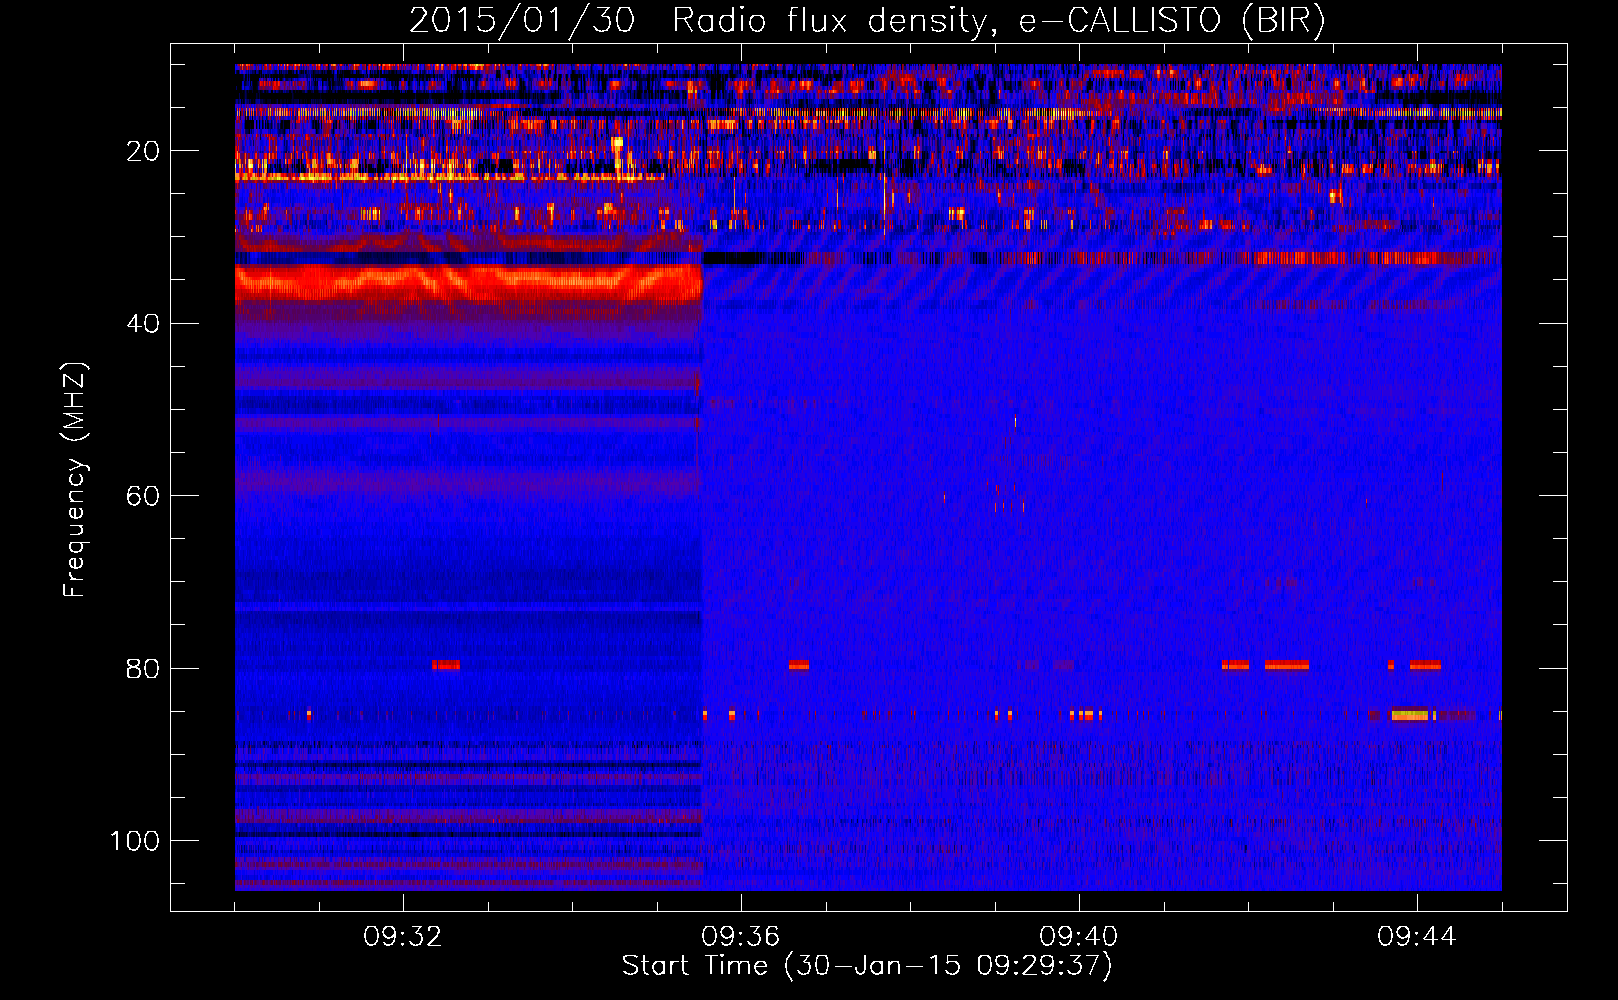
Task: Click the '40' frequency tick label
Action: (x=143, y=324)
